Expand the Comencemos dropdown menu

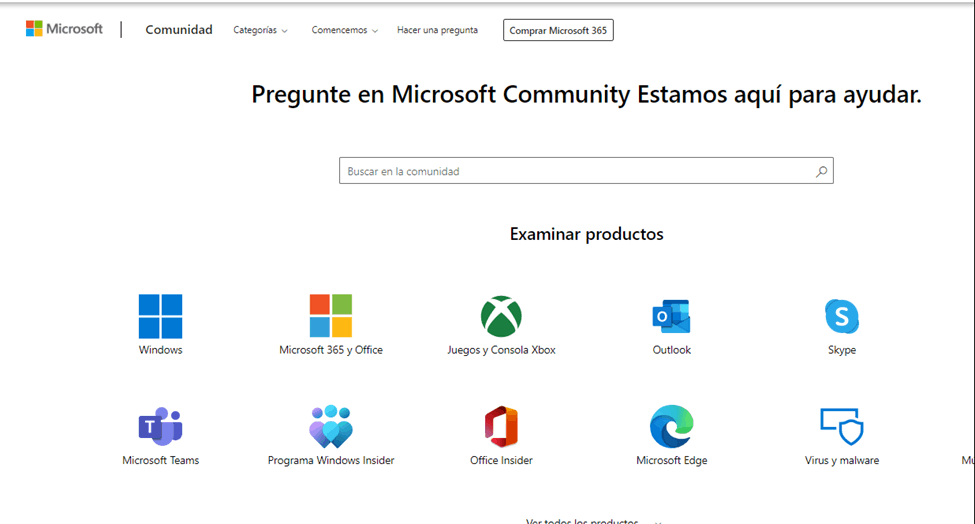[344, 30]
